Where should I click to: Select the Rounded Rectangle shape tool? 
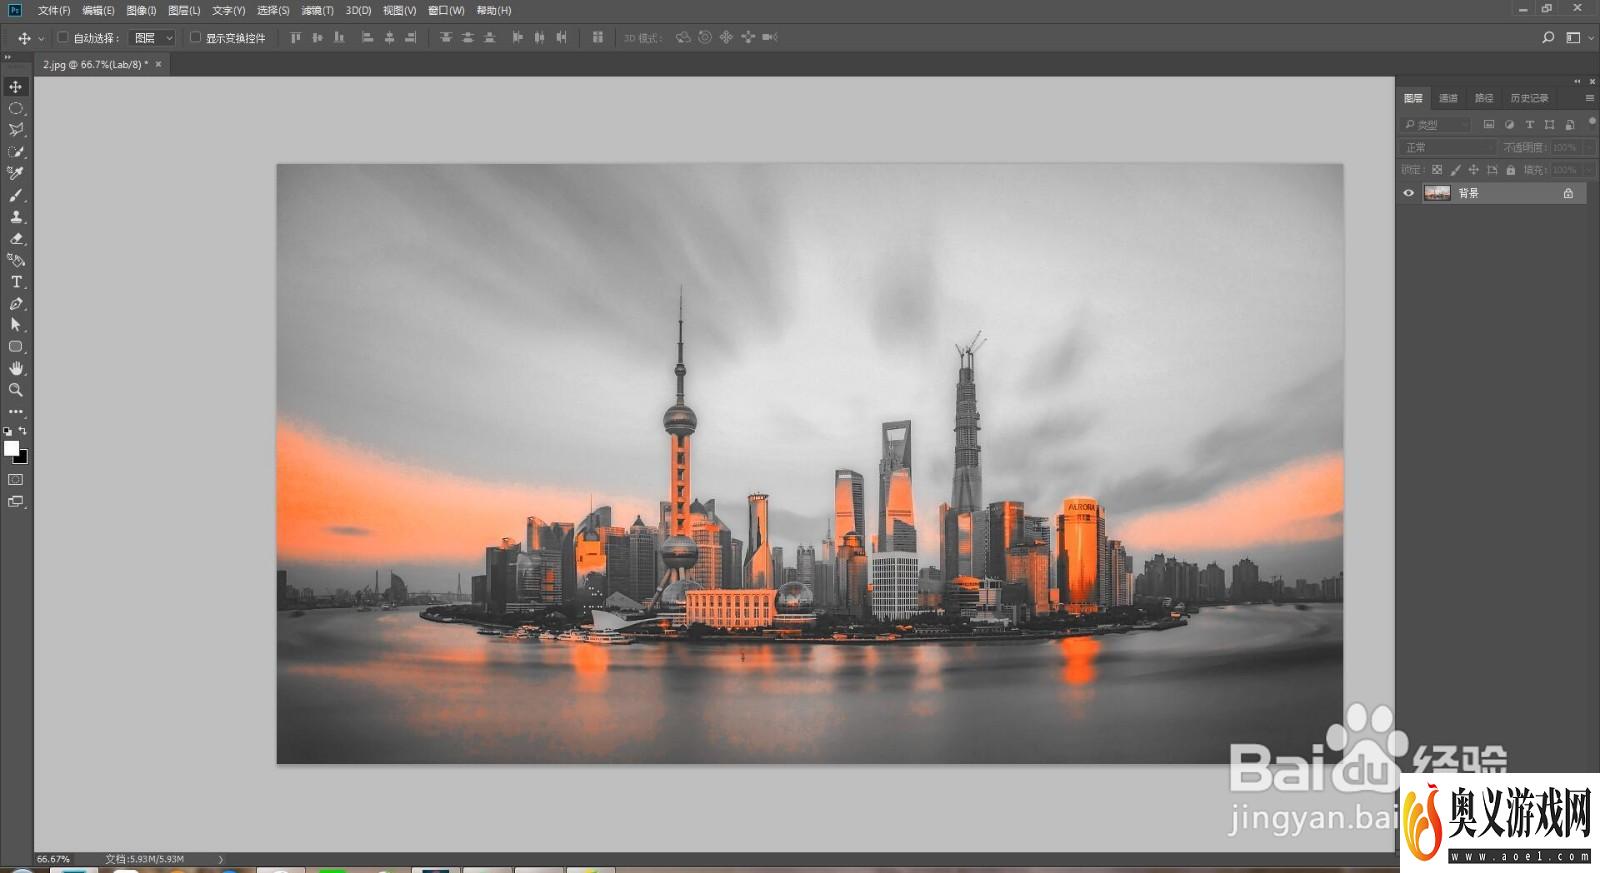[16, 347]
